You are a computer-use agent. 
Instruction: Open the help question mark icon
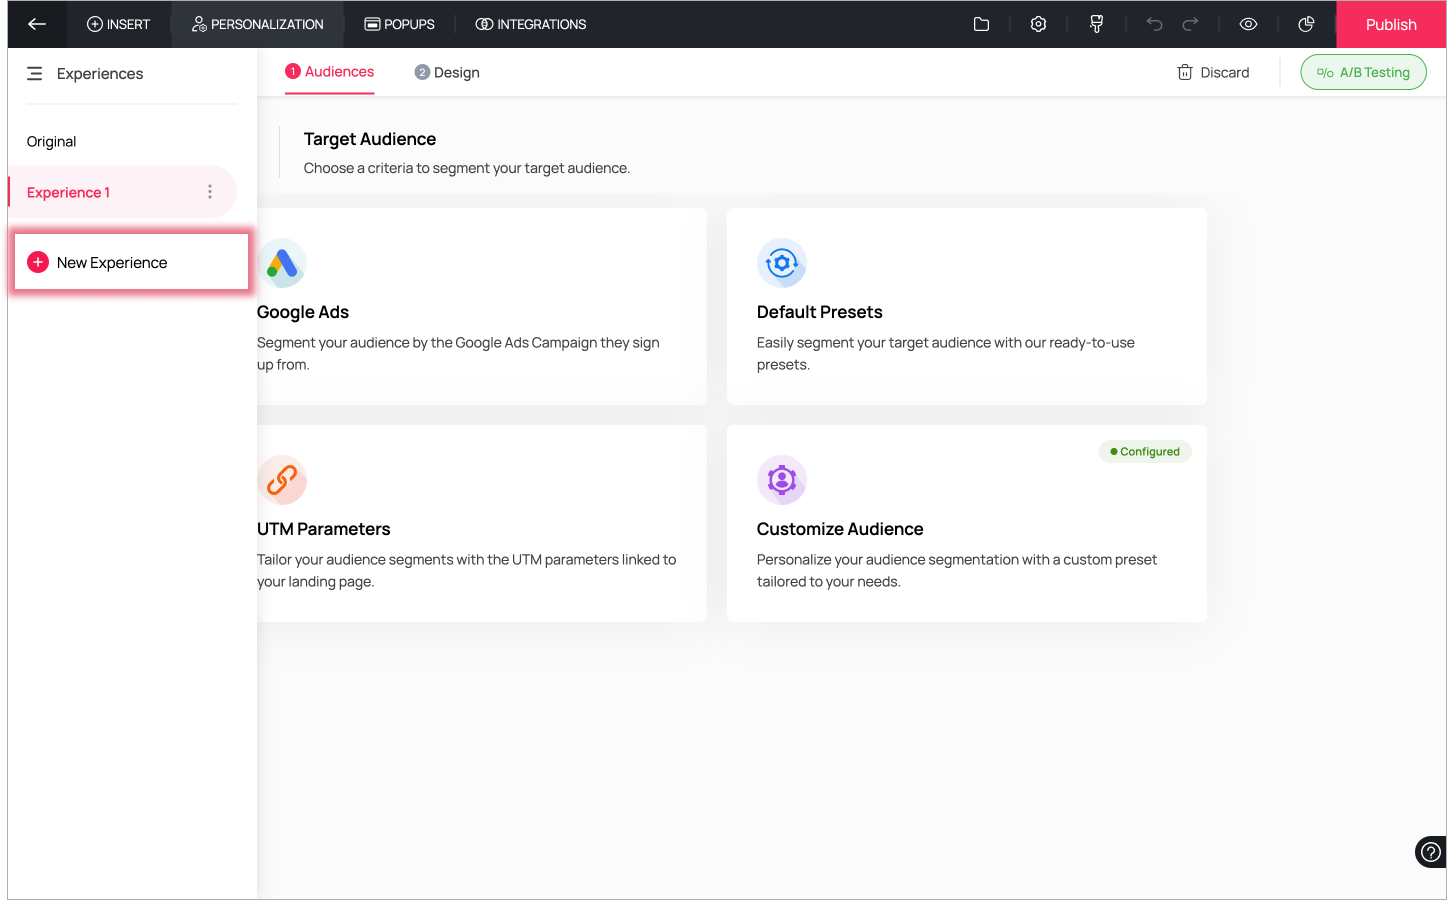pos(1431,852)
